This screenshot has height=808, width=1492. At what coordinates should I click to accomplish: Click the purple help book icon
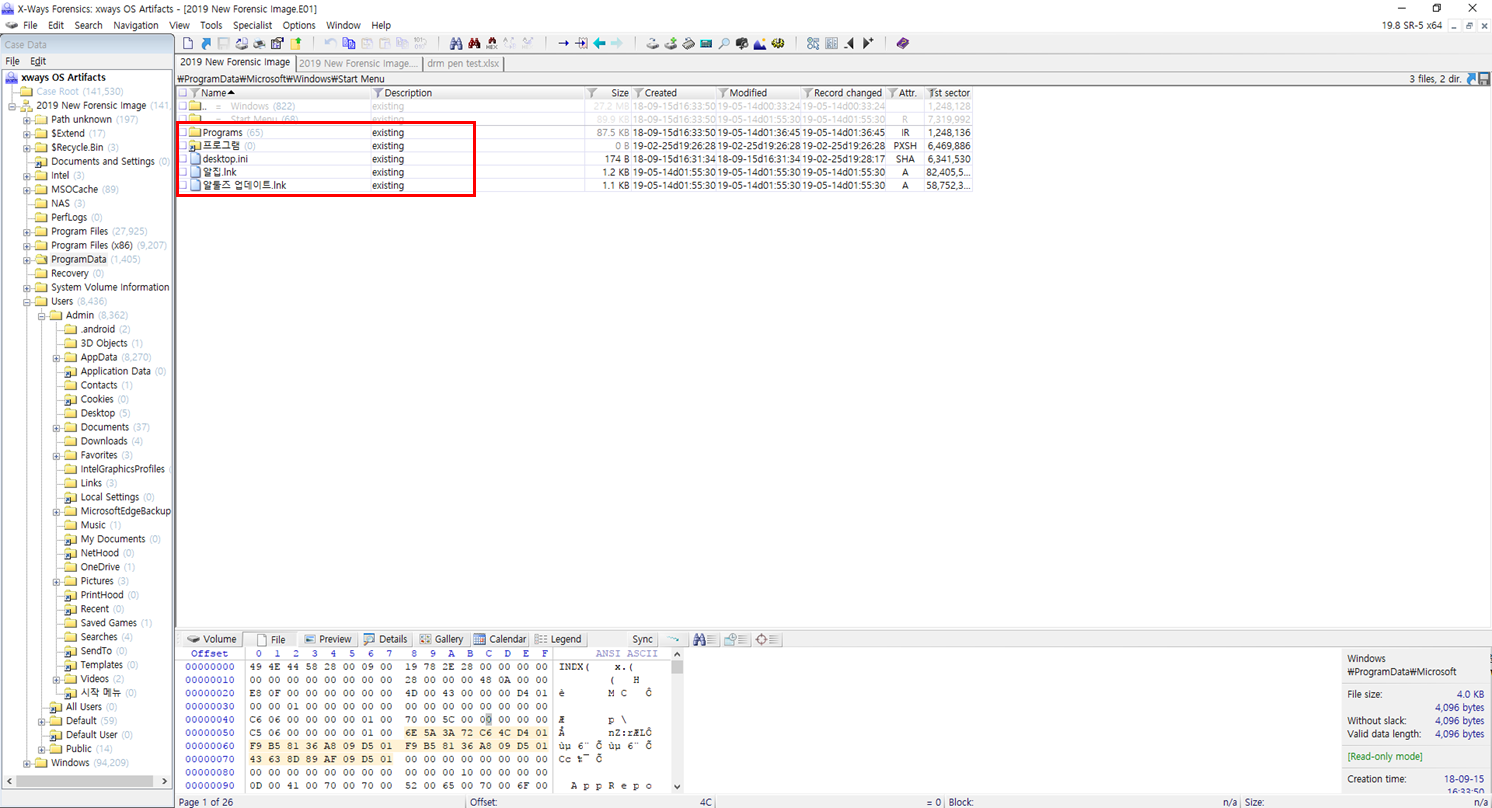click(903, 43)
